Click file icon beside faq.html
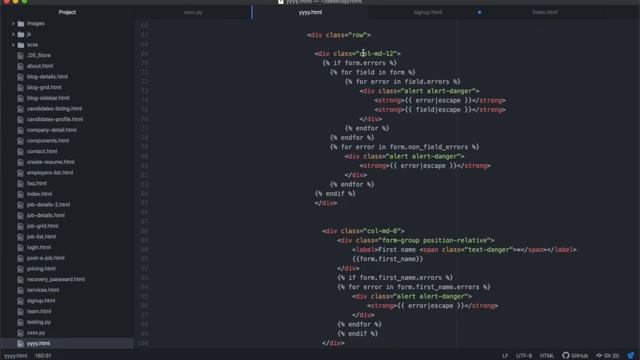Screen dimensions: 640x360 click(20, 183)
